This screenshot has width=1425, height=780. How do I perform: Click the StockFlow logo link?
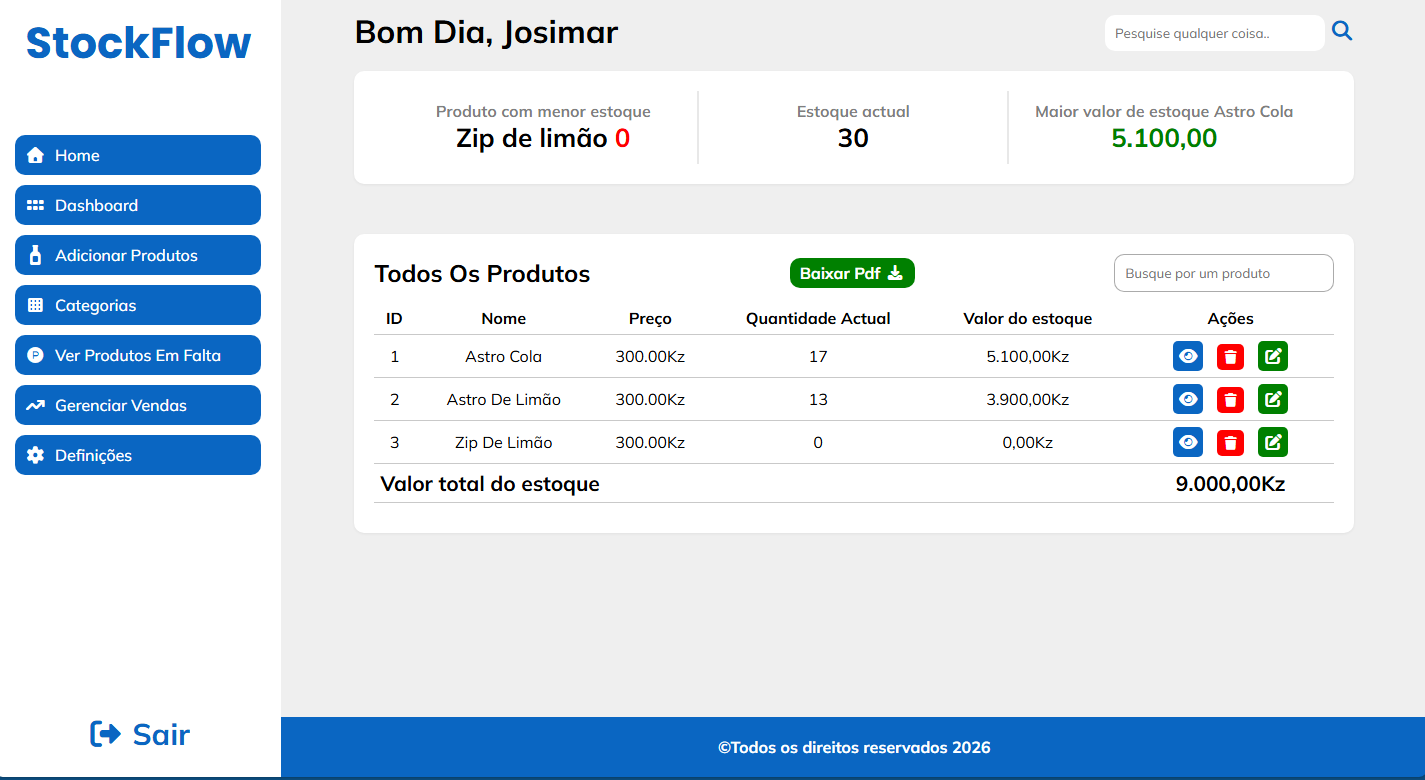[137, 42]
